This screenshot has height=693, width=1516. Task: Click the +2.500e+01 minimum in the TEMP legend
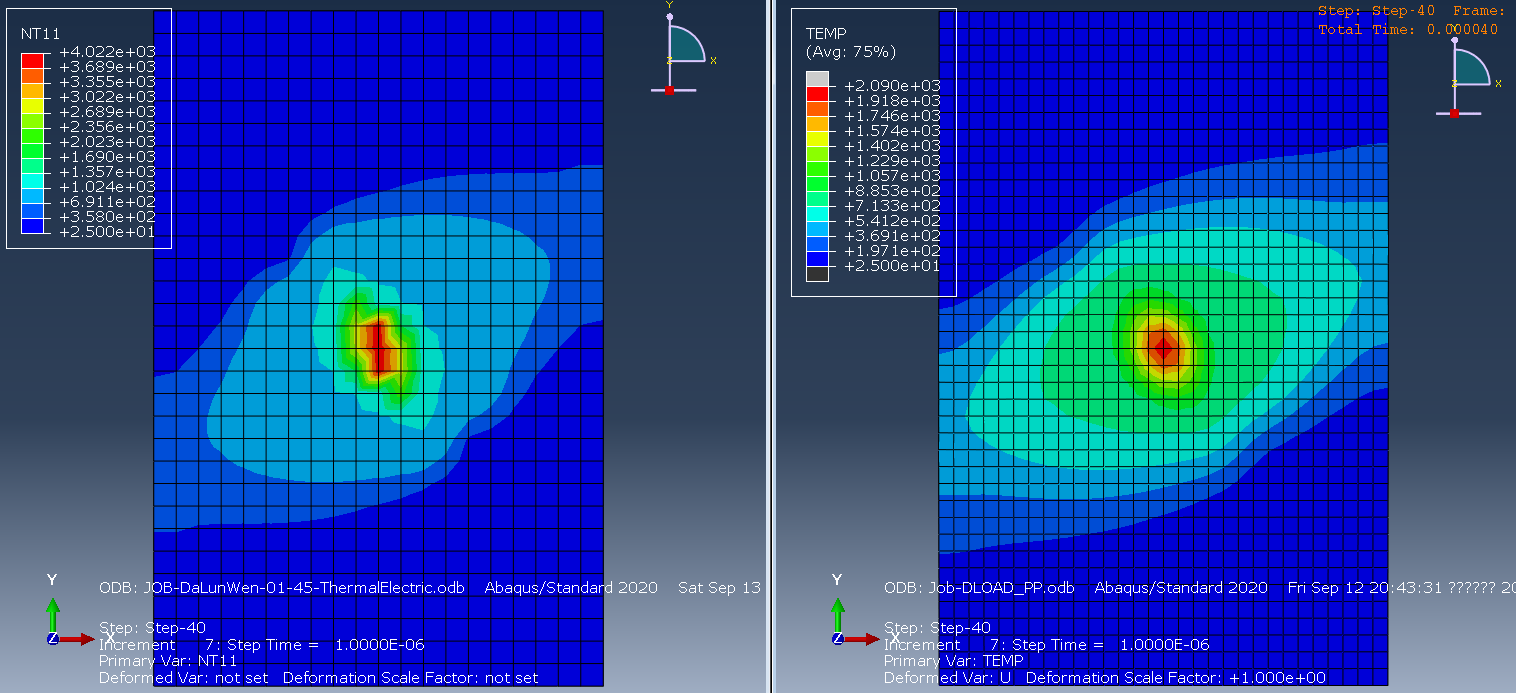[892, 266]
